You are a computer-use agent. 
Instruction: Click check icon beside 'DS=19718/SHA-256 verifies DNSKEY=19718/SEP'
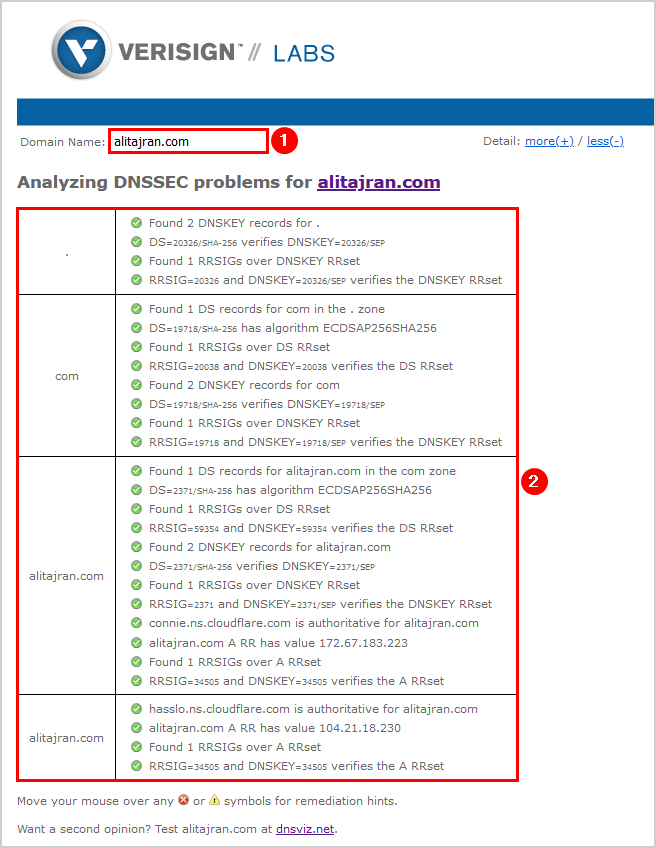click(137, 403)
